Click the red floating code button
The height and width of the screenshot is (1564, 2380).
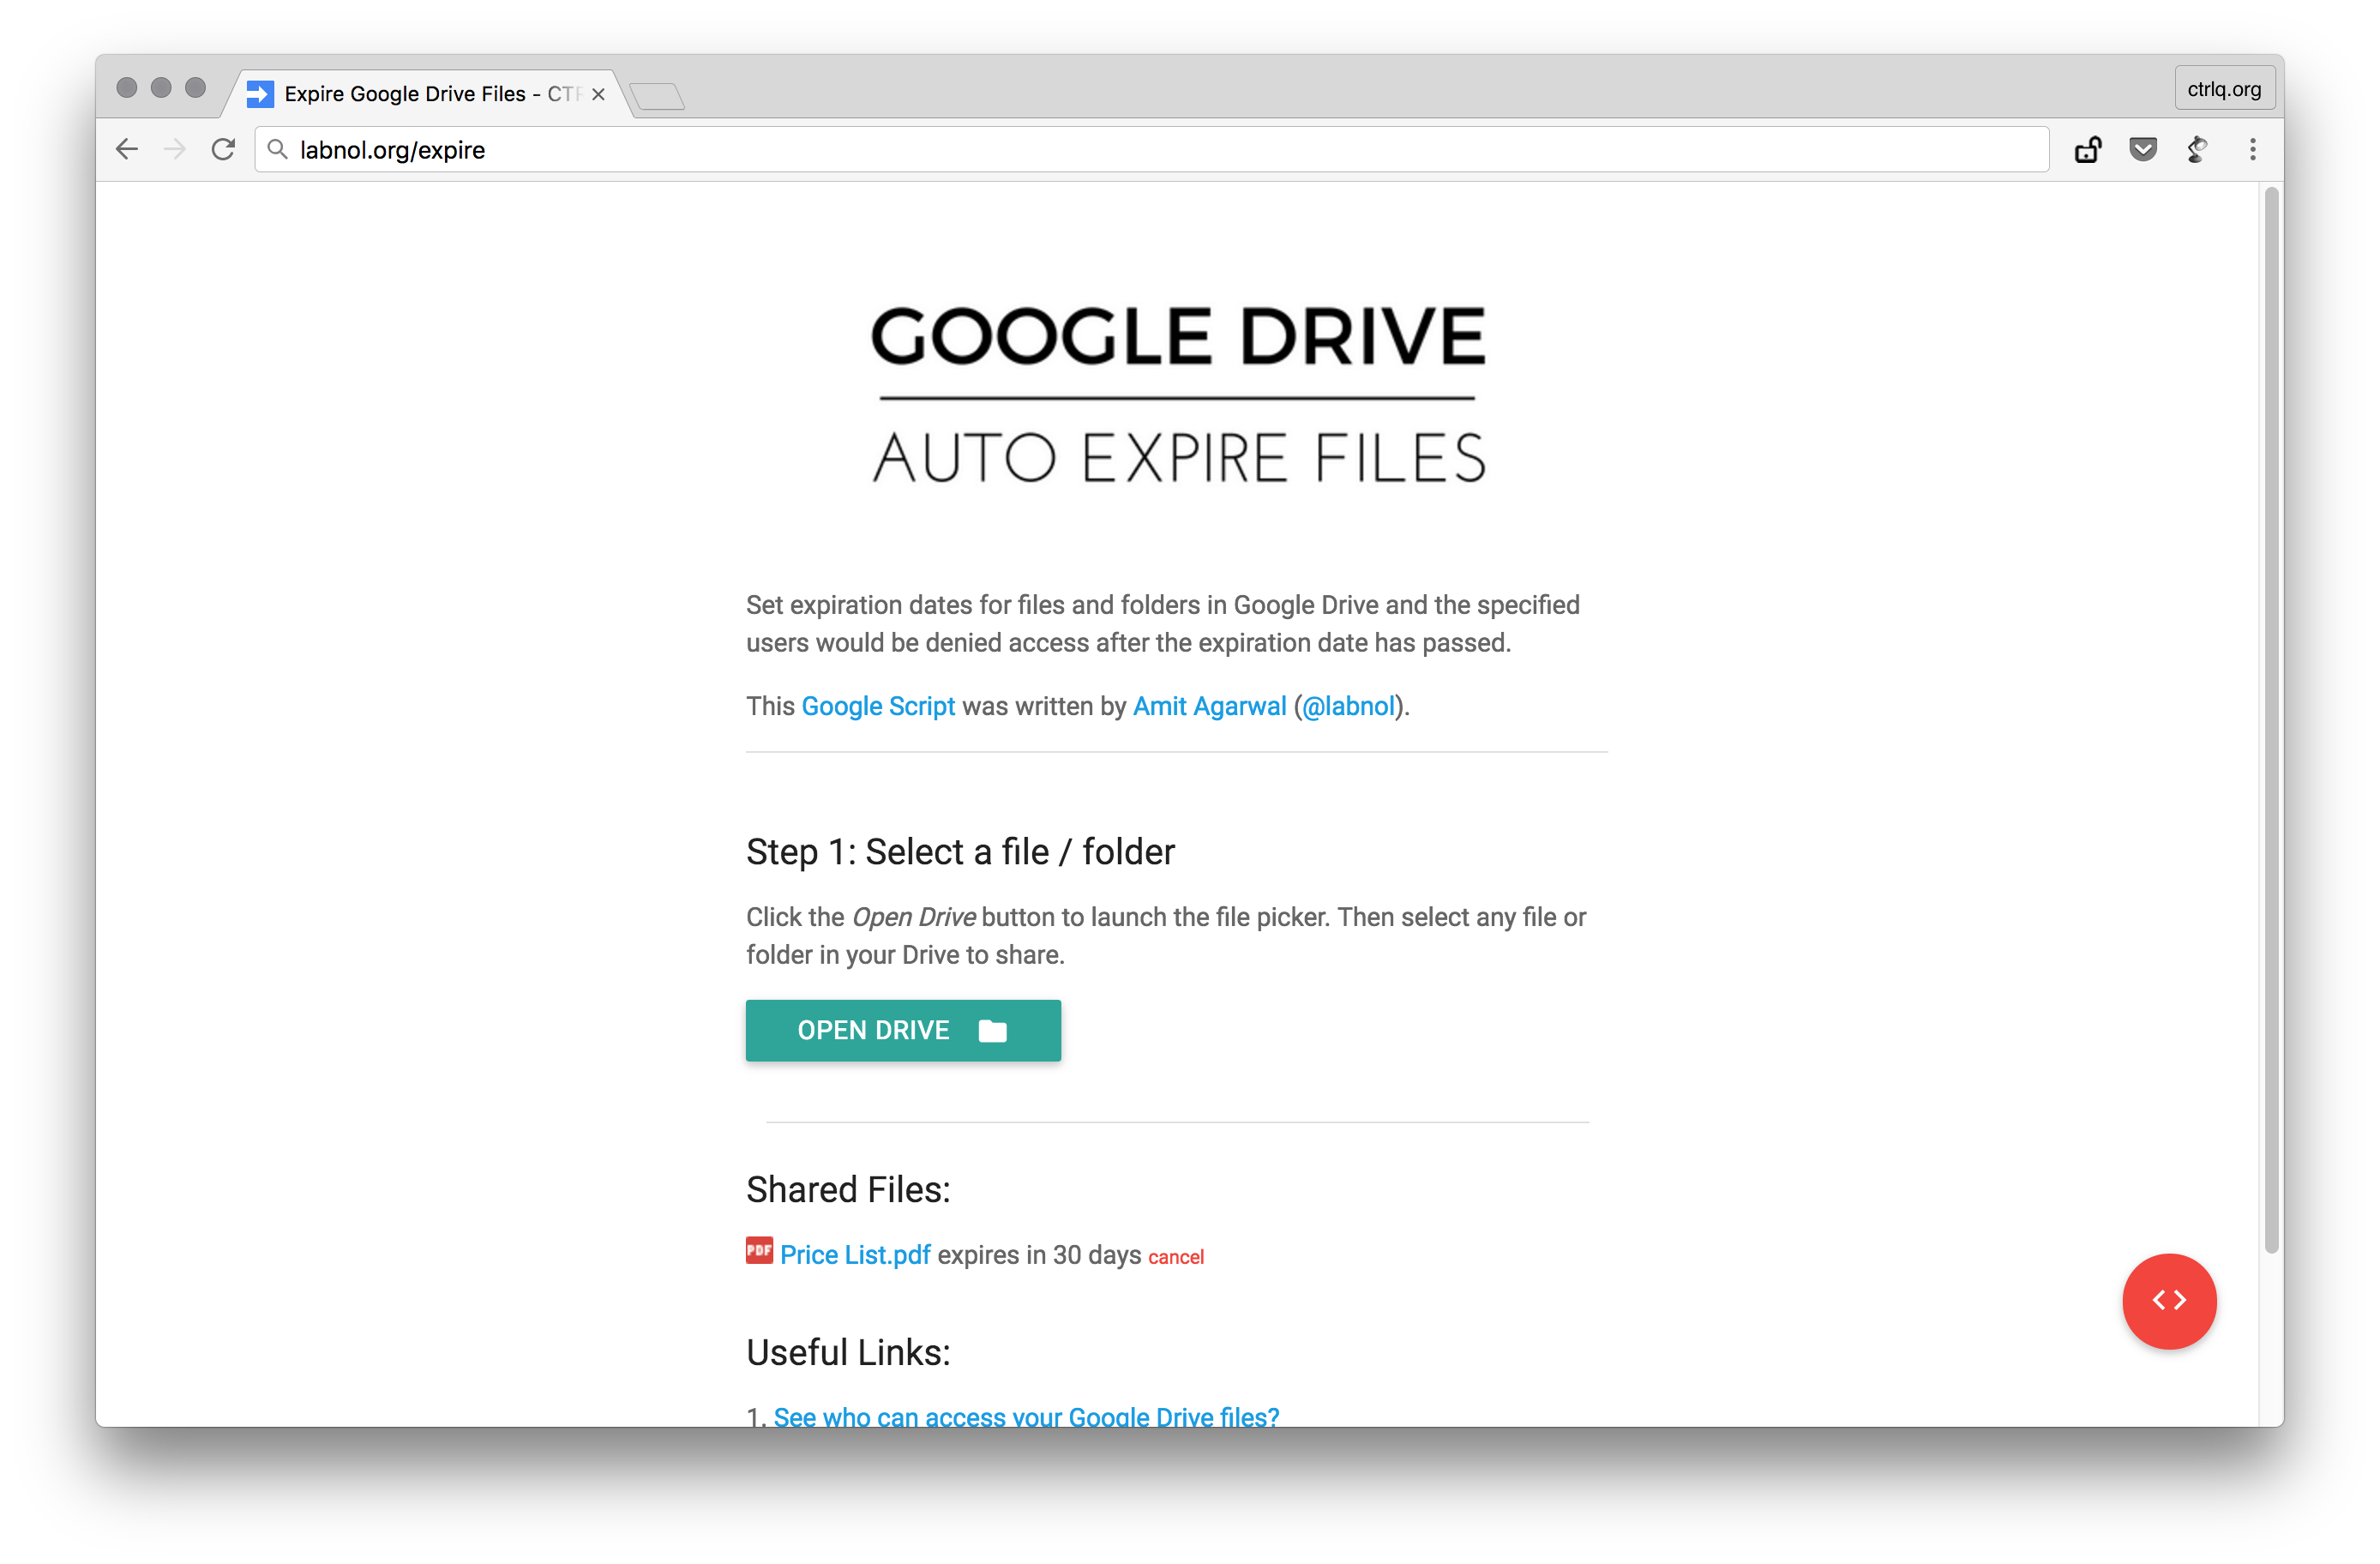(x=2168, y=1300)
